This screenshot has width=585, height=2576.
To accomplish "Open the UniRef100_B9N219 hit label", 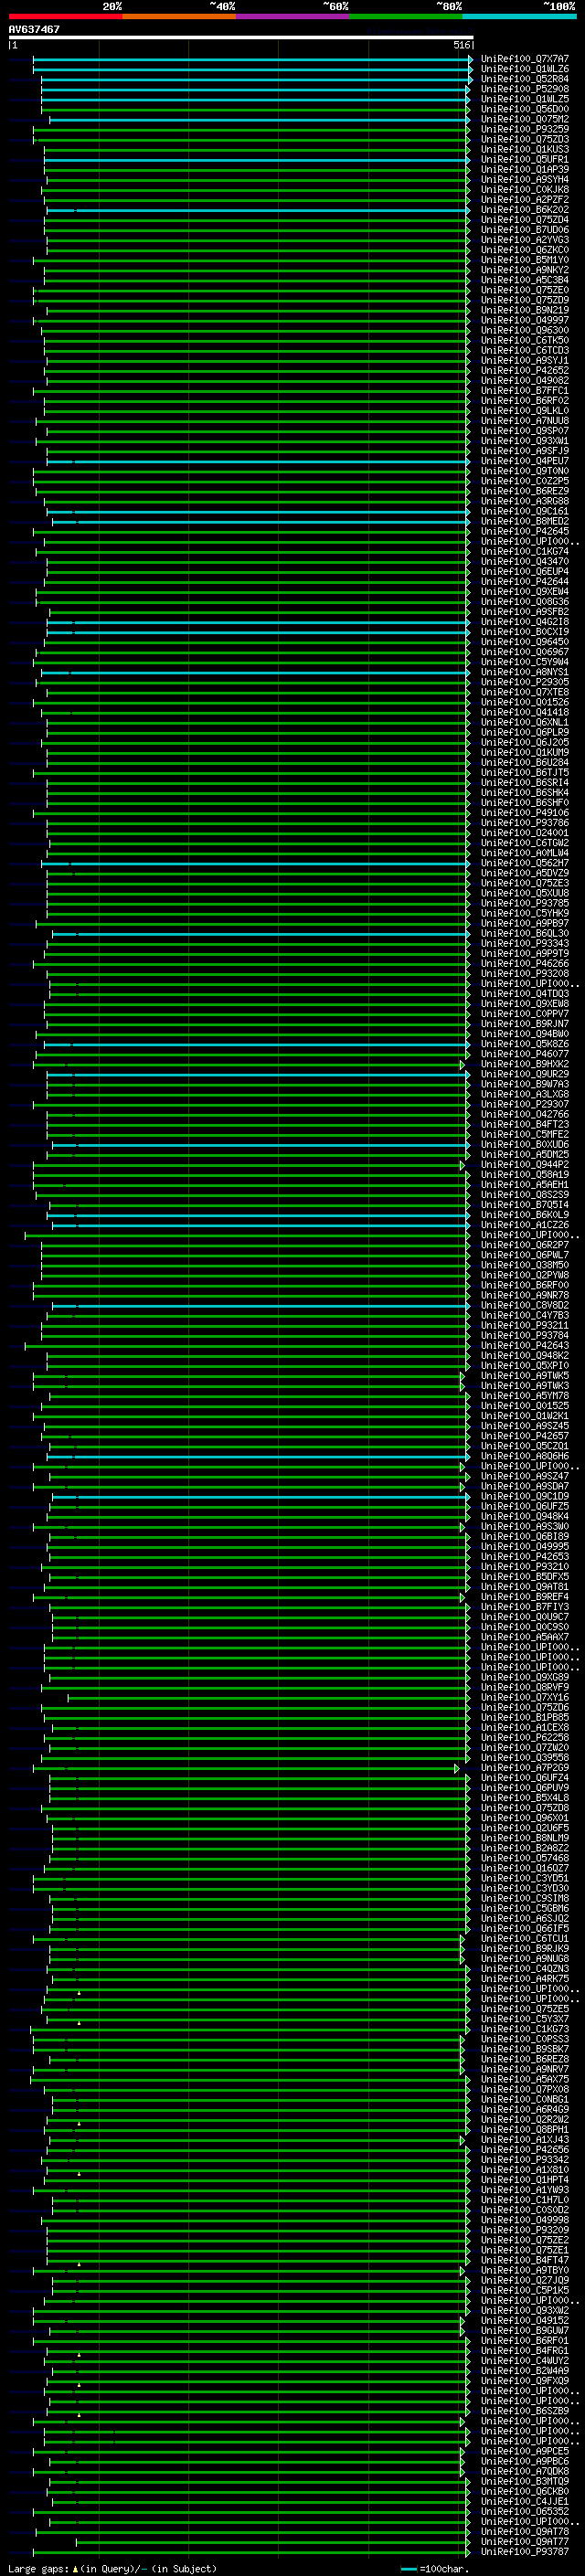I will (x=525, y=310).
